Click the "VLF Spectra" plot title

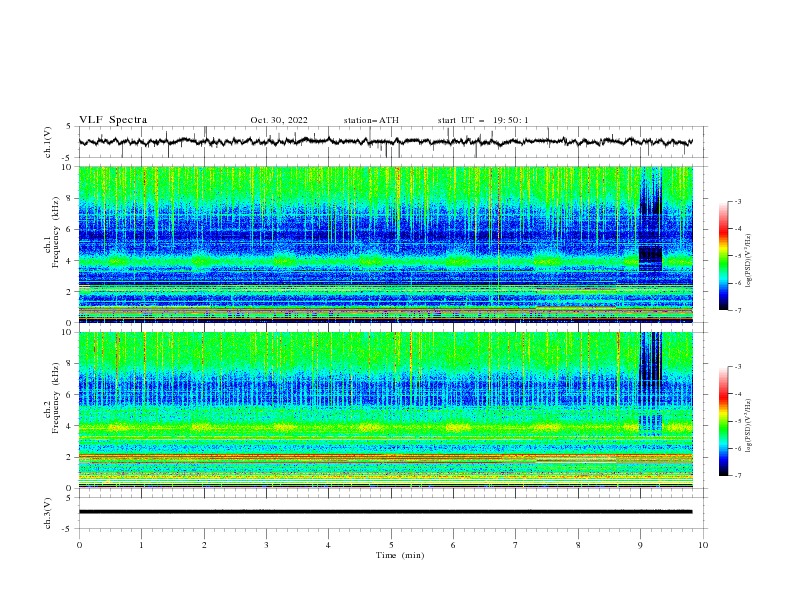pyautogui.click(x=113, y=120)
